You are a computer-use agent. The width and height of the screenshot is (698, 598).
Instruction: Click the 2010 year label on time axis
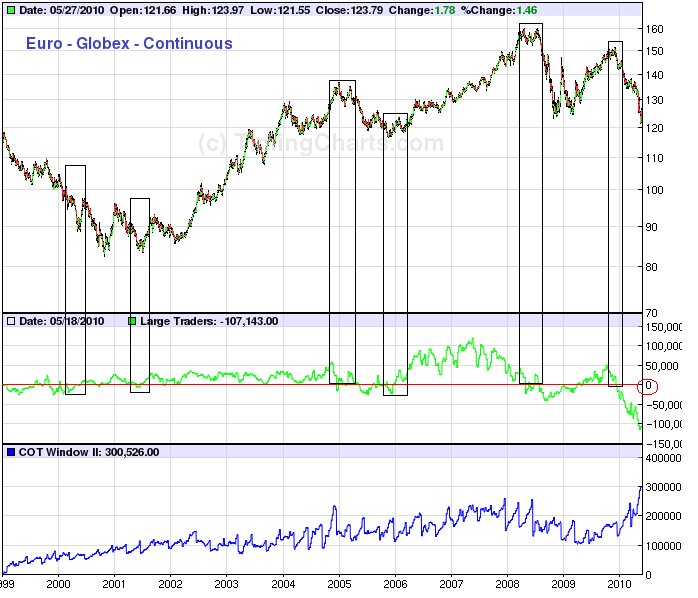(620, 584)
